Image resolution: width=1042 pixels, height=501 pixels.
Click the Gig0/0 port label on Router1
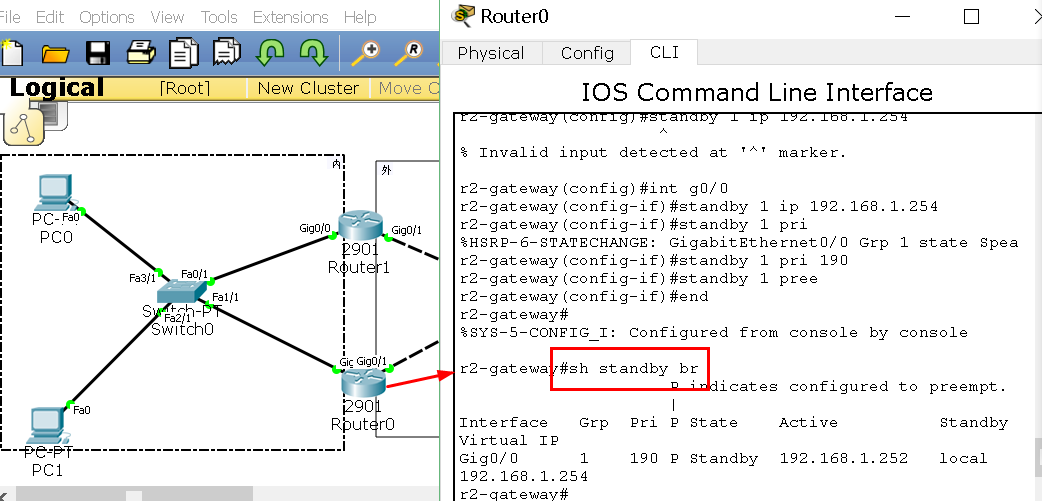[x=315, y=229]
